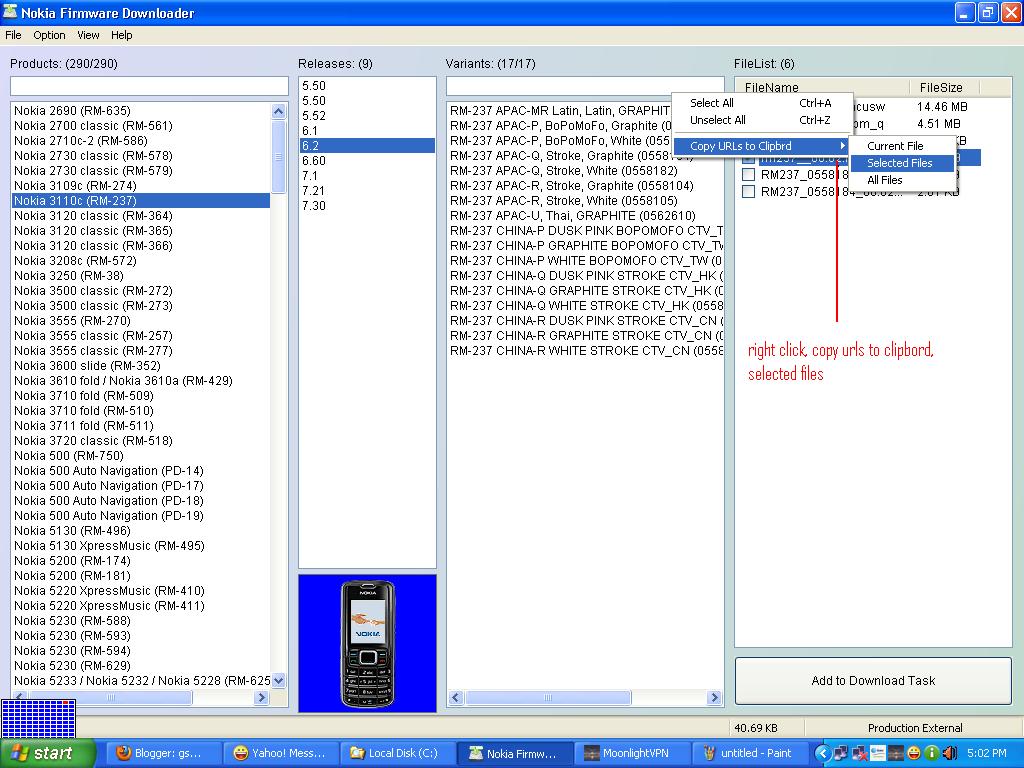Screen dimensions: 1024x768
Task: Switch to MoonlightVPN taskbar window
Action: 632,753
